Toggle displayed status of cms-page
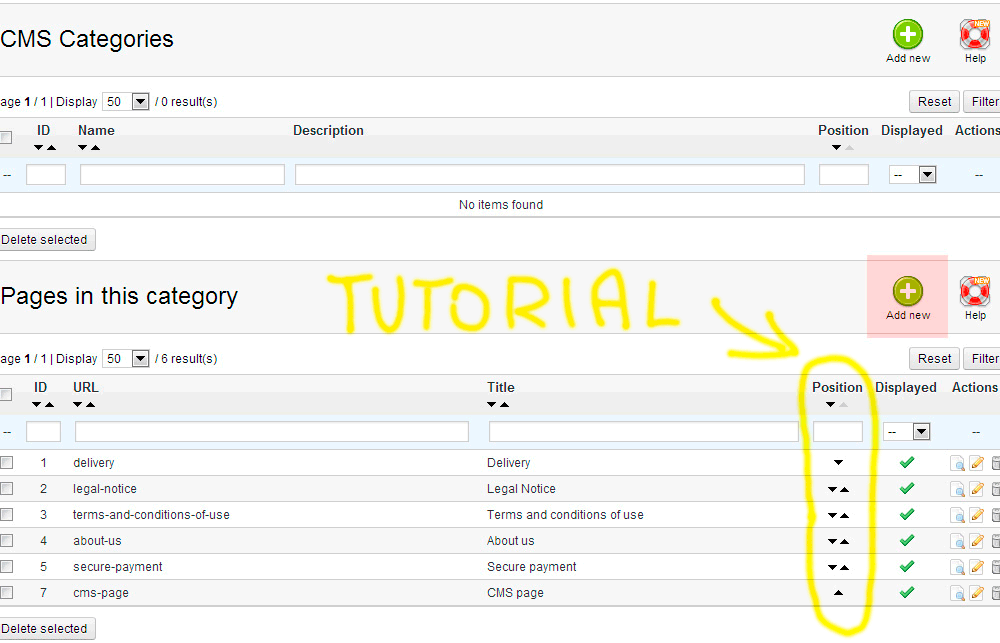Screen dimensions: 1000x643 click(907, 593)
